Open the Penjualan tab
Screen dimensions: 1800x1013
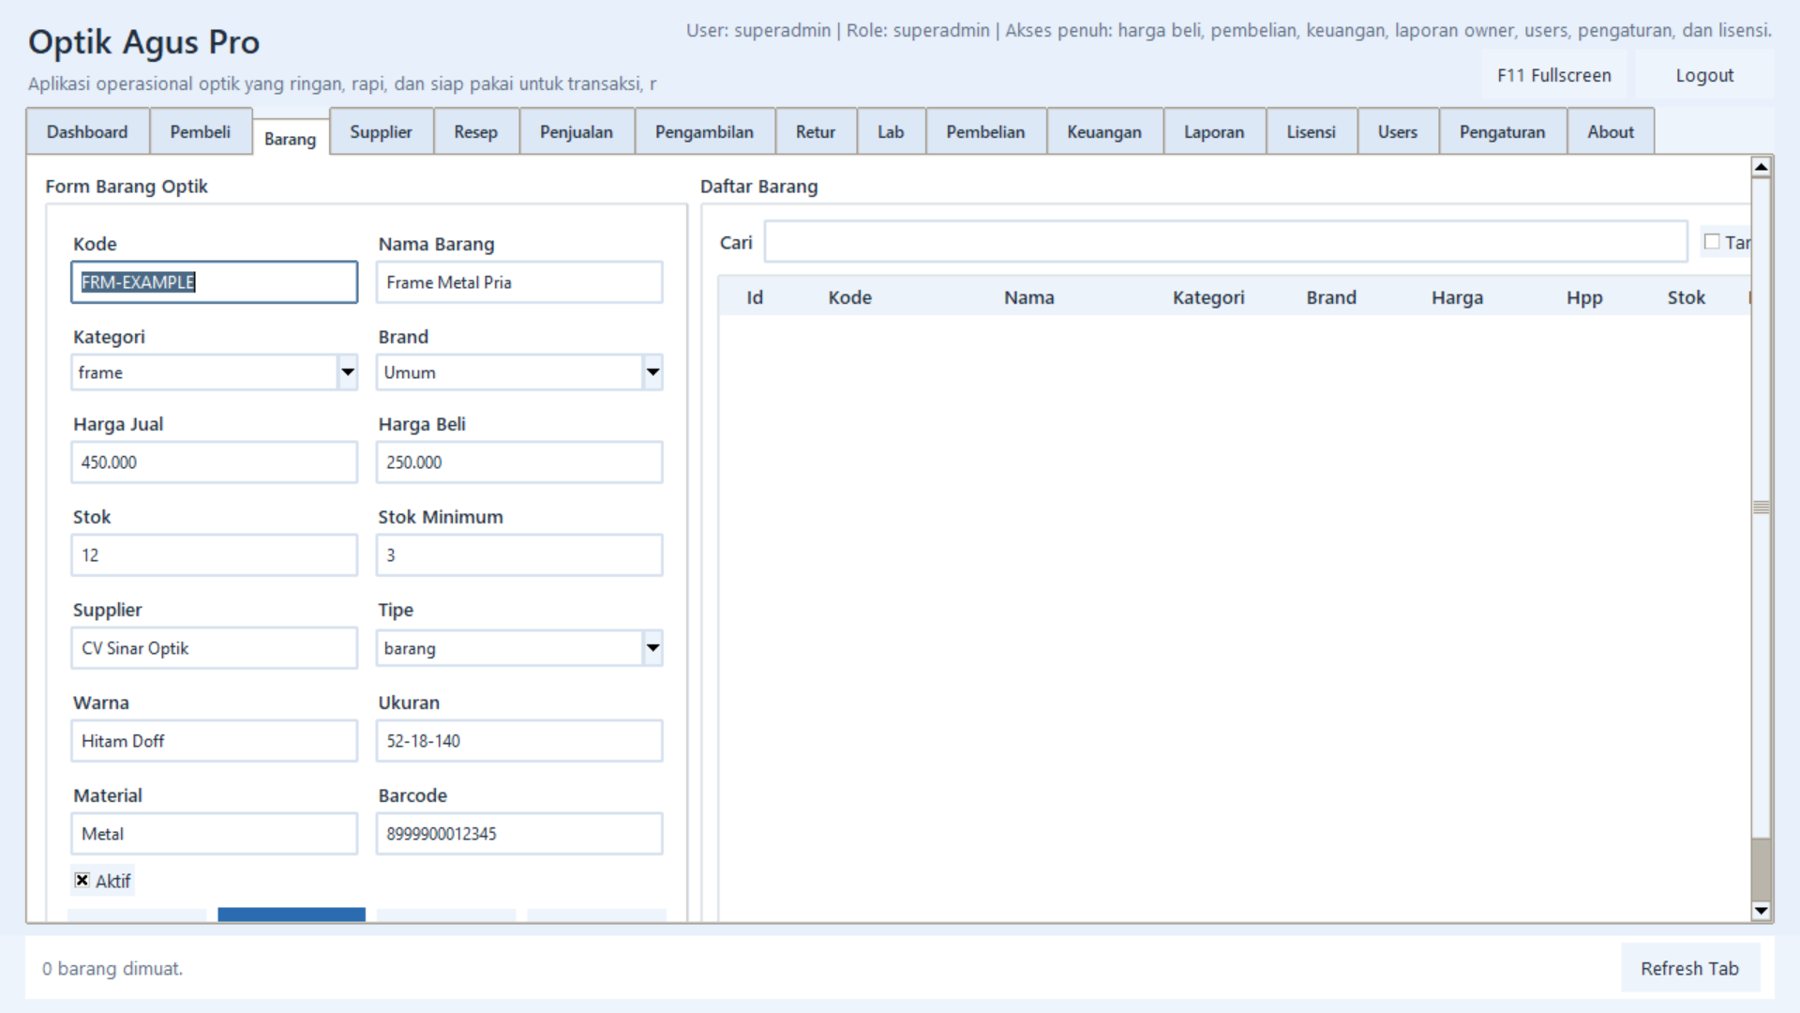[x=576, y=132]
